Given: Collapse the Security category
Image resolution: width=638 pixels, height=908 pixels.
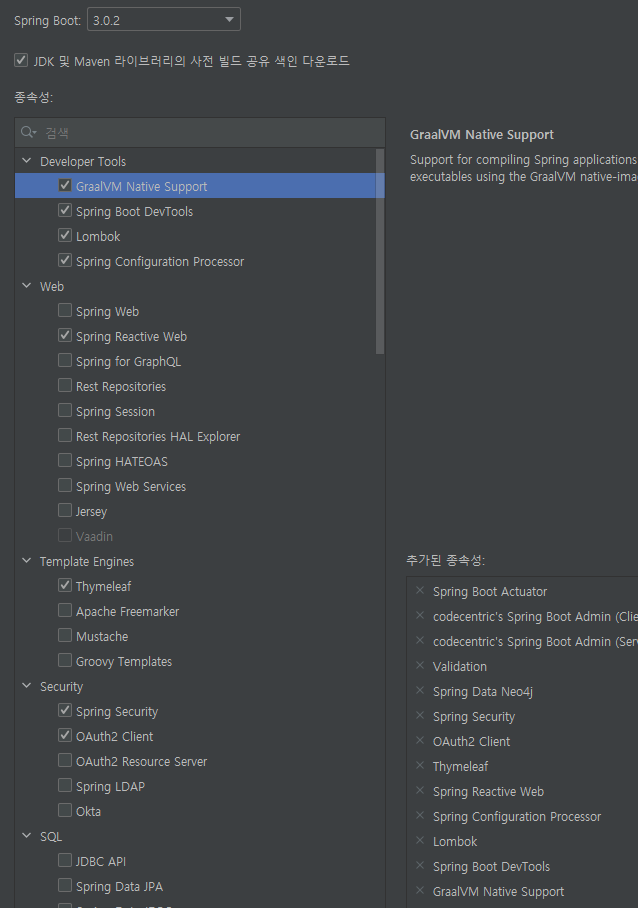Looking at the screenshot, I should (x=27, y=686).
